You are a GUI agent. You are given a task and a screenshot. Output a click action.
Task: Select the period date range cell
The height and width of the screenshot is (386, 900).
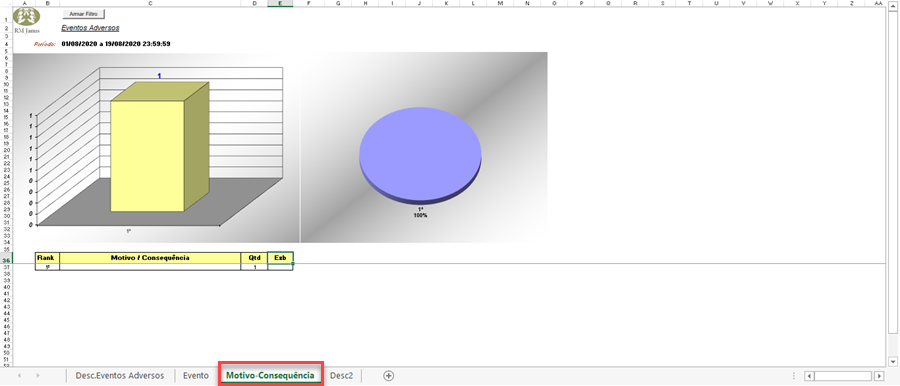tap(115, 44)
